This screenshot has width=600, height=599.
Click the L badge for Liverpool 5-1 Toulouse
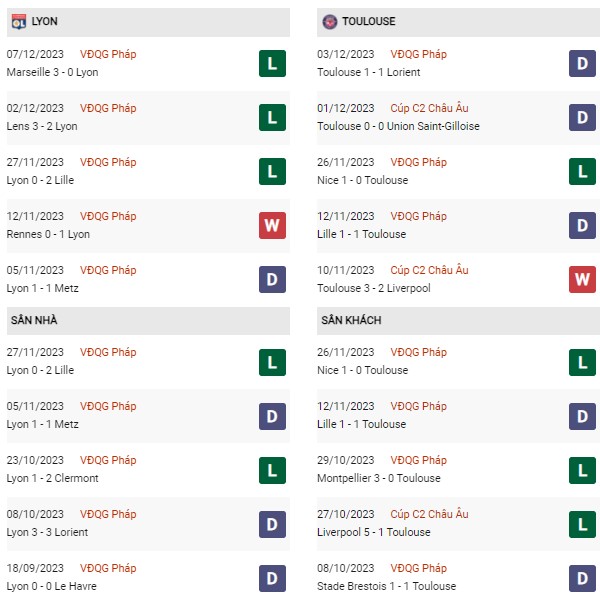(582, 524)
